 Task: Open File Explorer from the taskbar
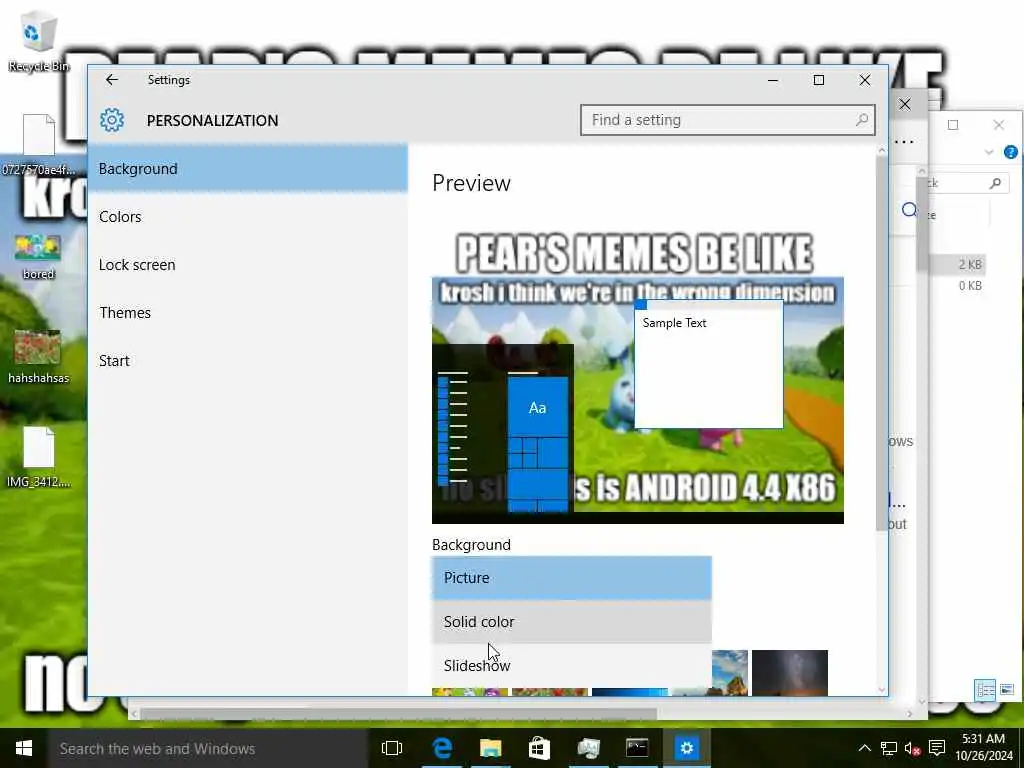point(490,748)
